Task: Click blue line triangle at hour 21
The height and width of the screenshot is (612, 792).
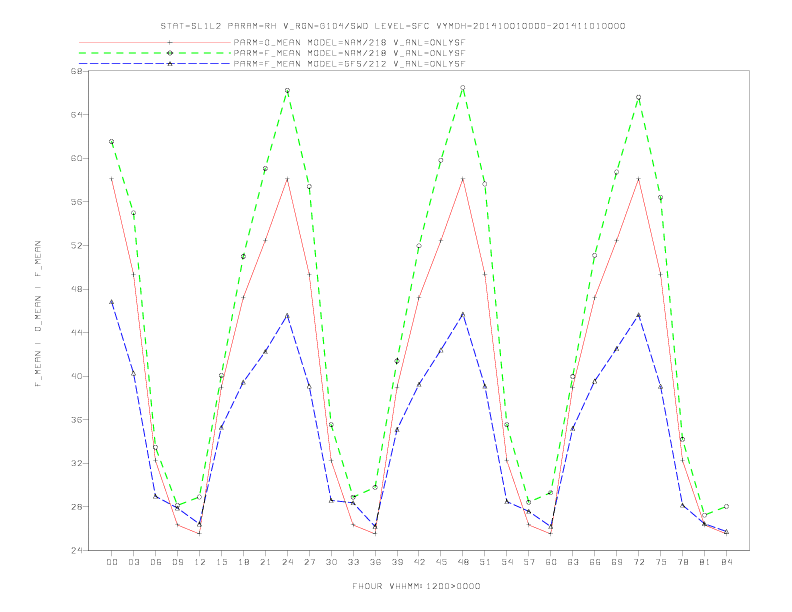Action: [x=265, y=351]
